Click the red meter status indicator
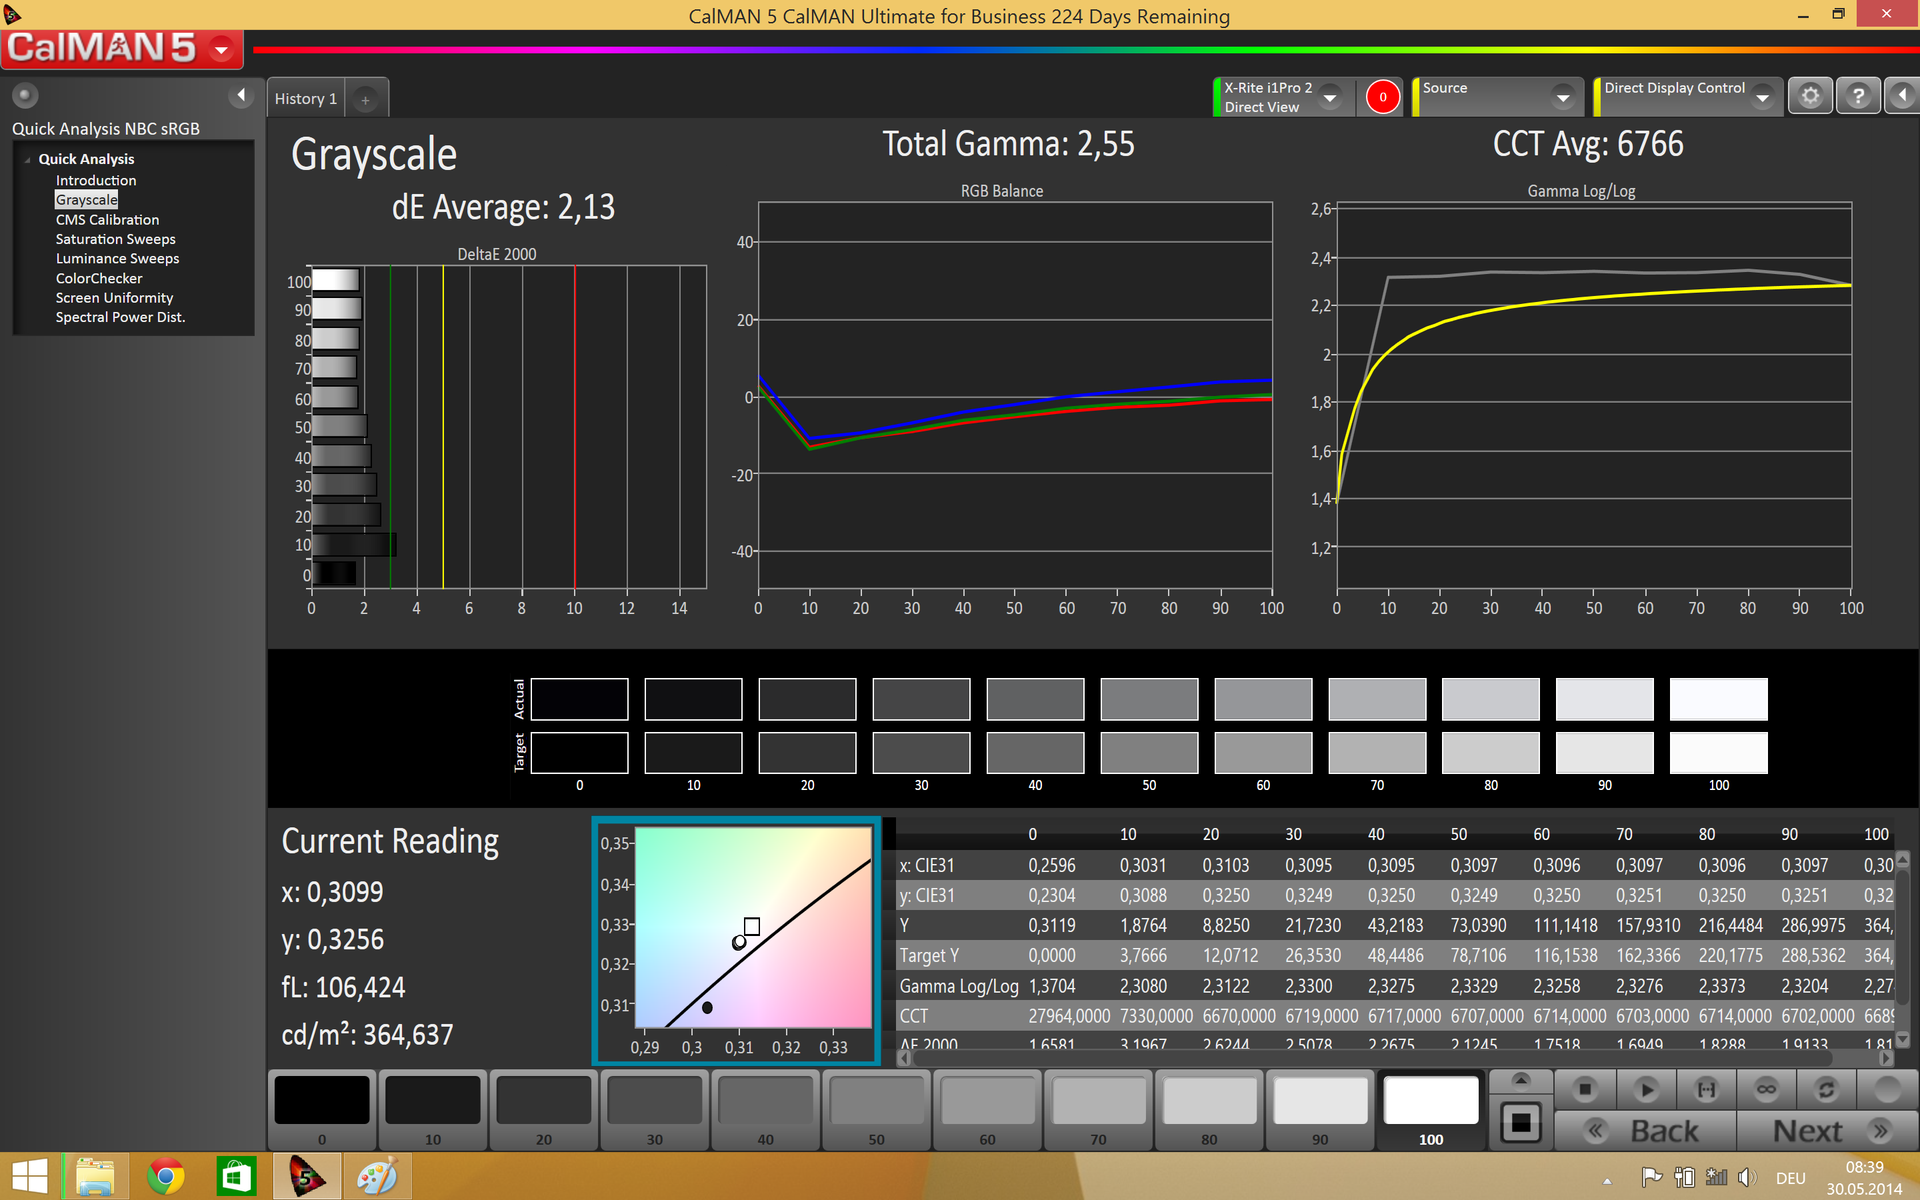The height and width of the screenshot is (1200, 1920). (x=1382, y=97)
